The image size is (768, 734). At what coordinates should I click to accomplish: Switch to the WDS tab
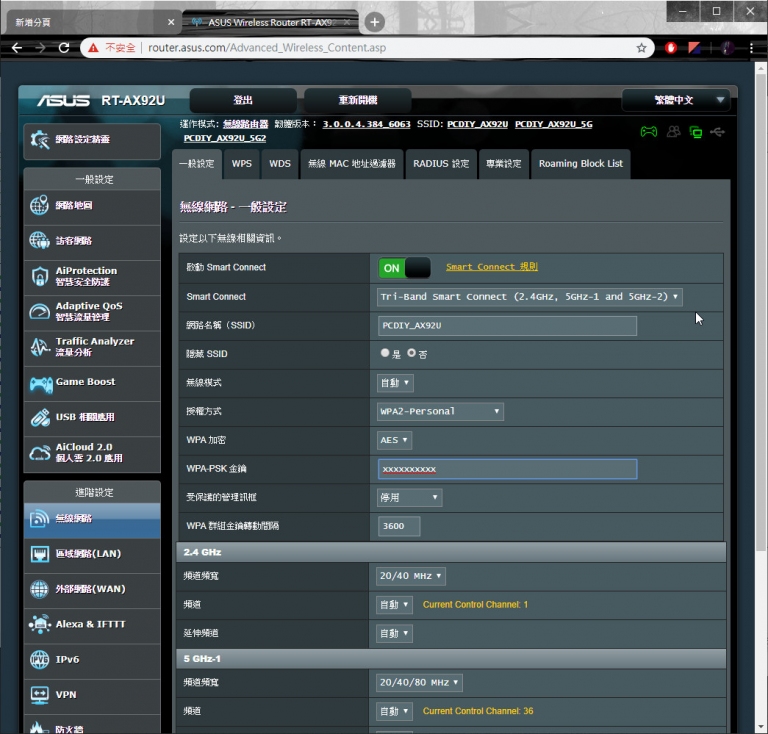tap(280, 164)
